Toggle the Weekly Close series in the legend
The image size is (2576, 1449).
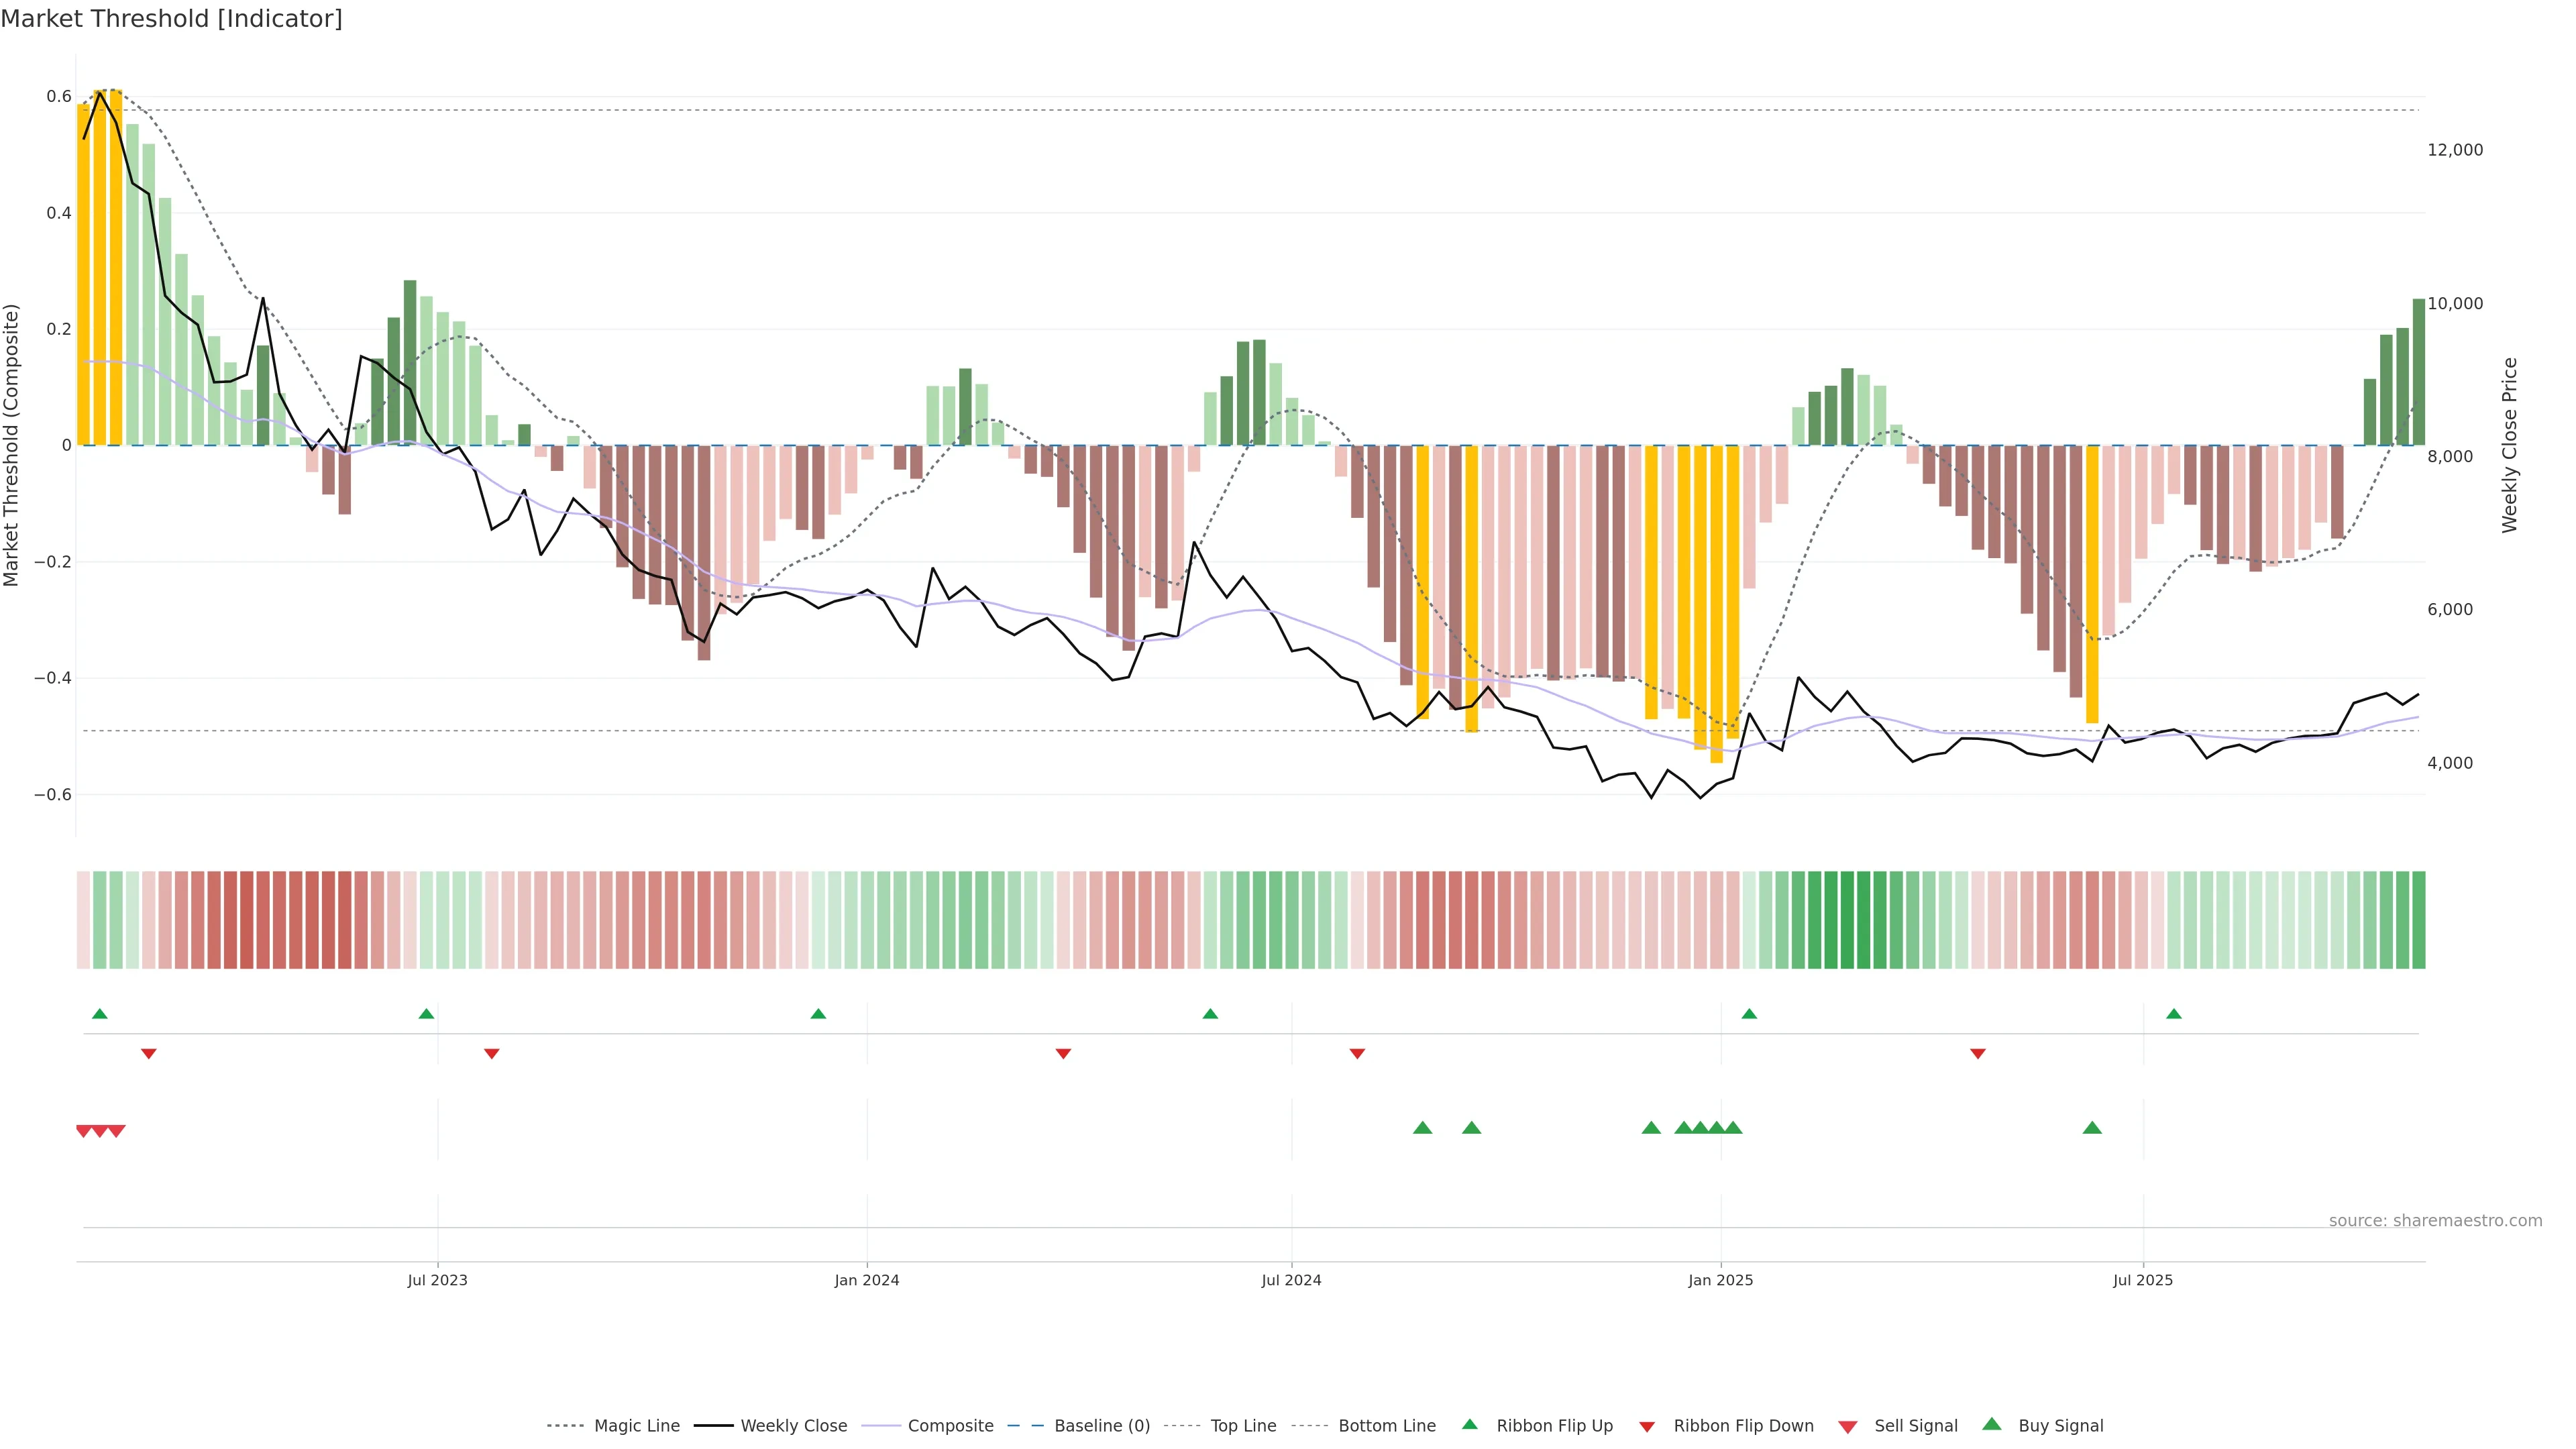[x=793, y=1426]
